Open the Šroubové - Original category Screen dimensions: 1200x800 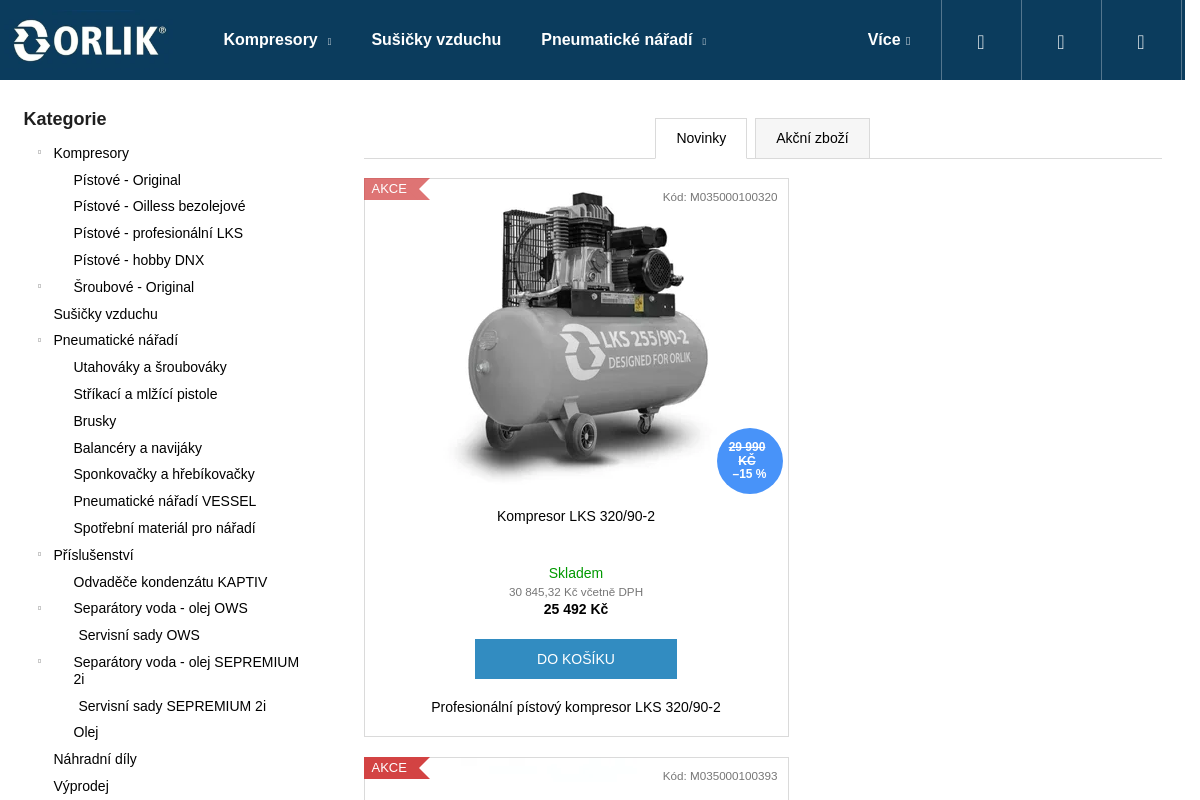[x=134, y=287]
